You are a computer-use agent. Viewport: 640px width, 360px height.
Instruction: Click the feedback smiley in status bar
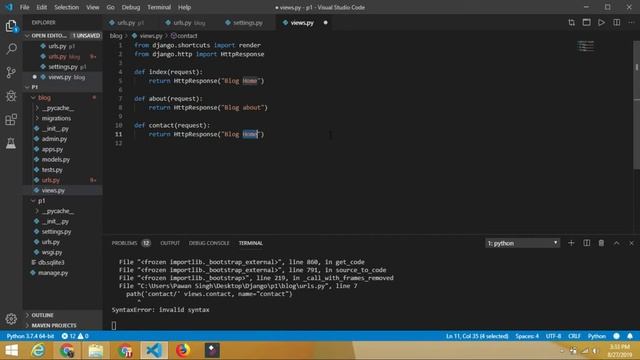tap(616, 336)
